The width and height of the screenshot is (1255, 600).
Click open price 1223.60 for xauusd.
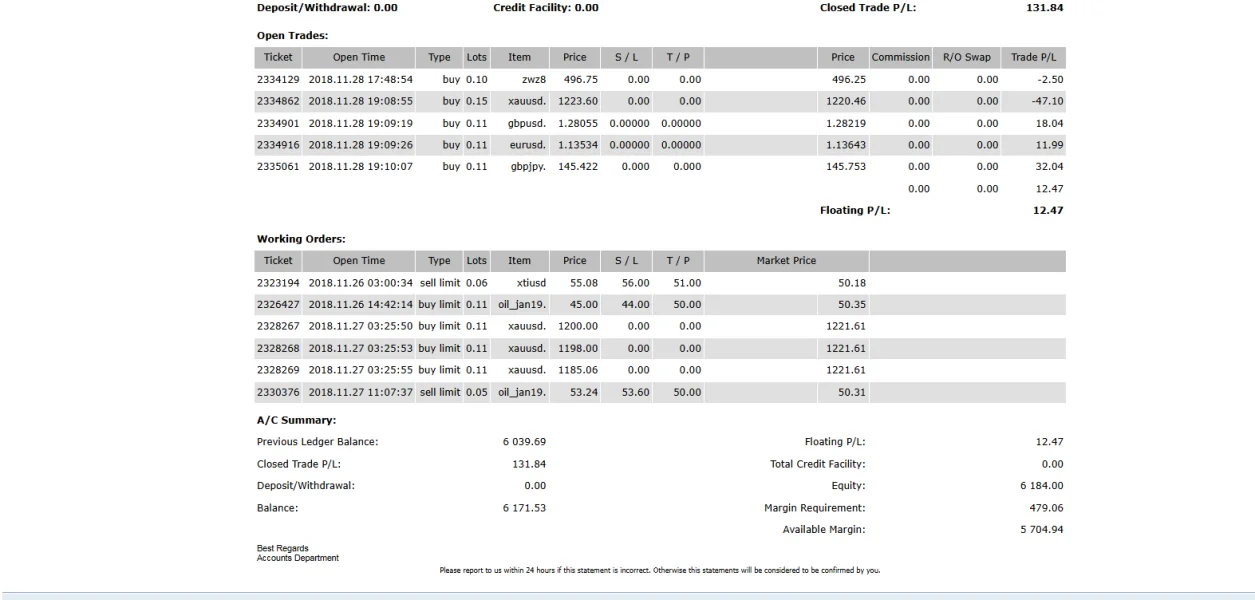(x=580, y=101)
